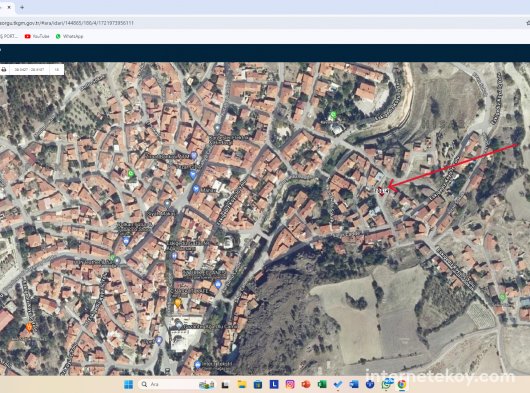Image resolution: width=530 pixels, height=393 pixels.
Task: Close the current browser tab
Action: 9,7
